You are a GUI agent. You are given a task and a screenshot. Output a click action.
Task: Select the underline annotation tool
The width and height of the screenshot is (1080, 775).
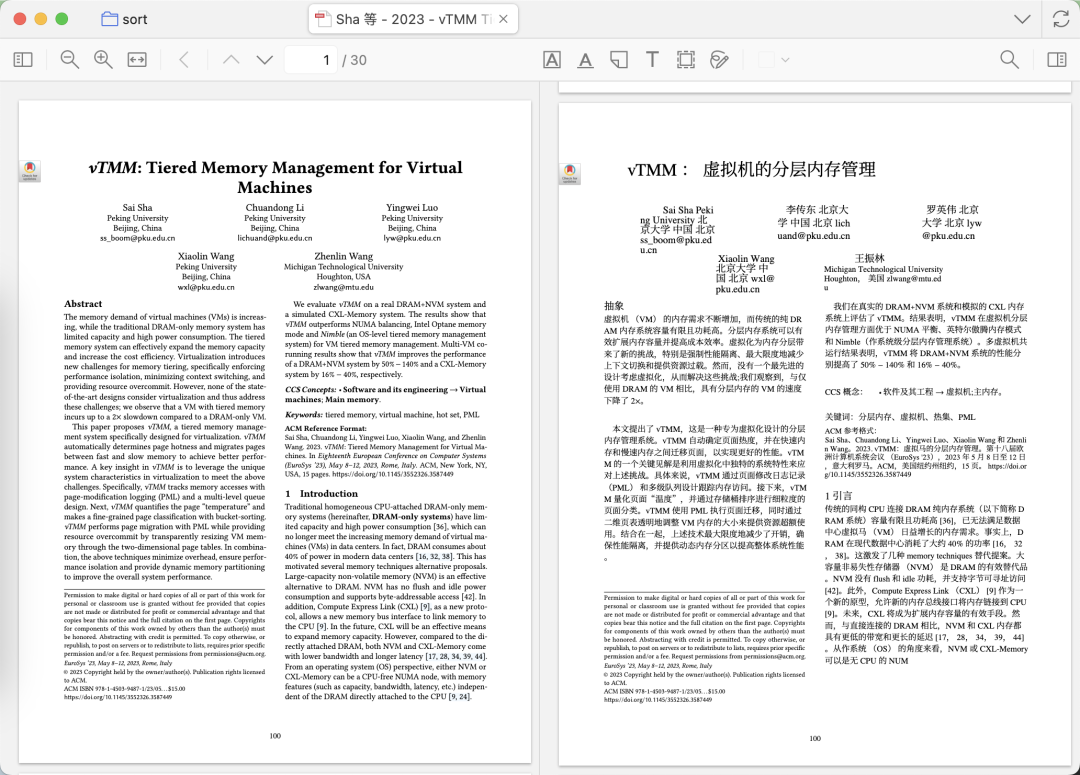[x=586, y=60]
